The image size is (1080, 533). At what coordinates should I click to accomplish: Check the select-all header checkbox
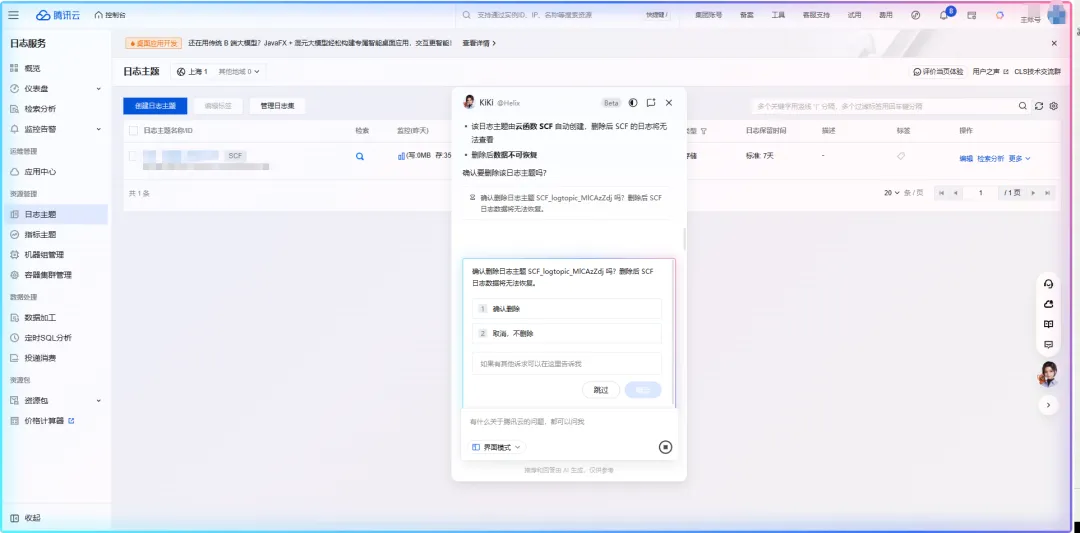(x=134, y=130)
